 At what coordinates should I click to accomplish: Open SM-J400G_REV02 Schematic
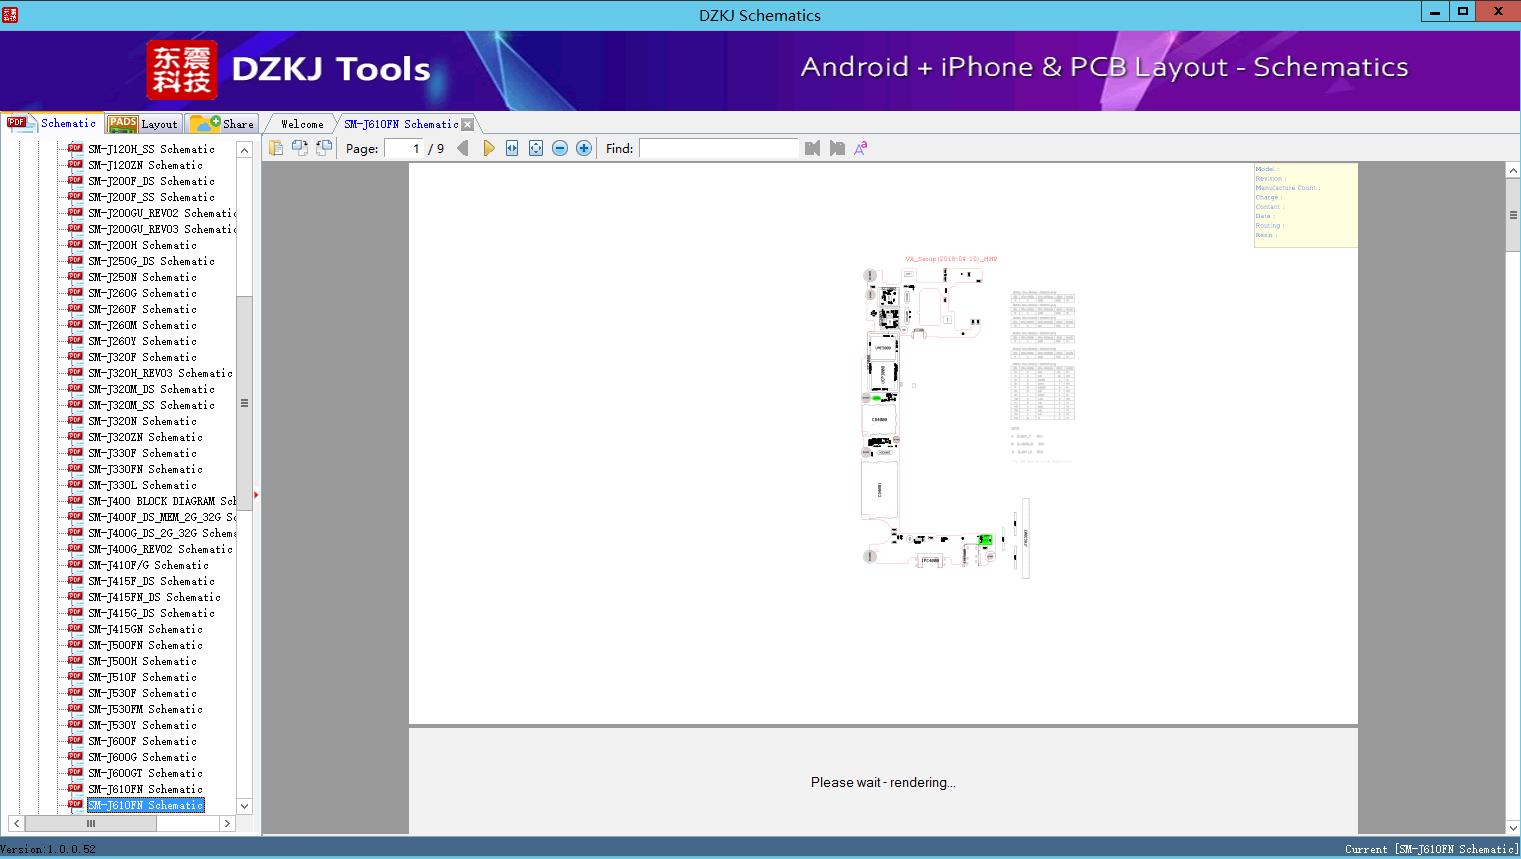coord(160,549)
